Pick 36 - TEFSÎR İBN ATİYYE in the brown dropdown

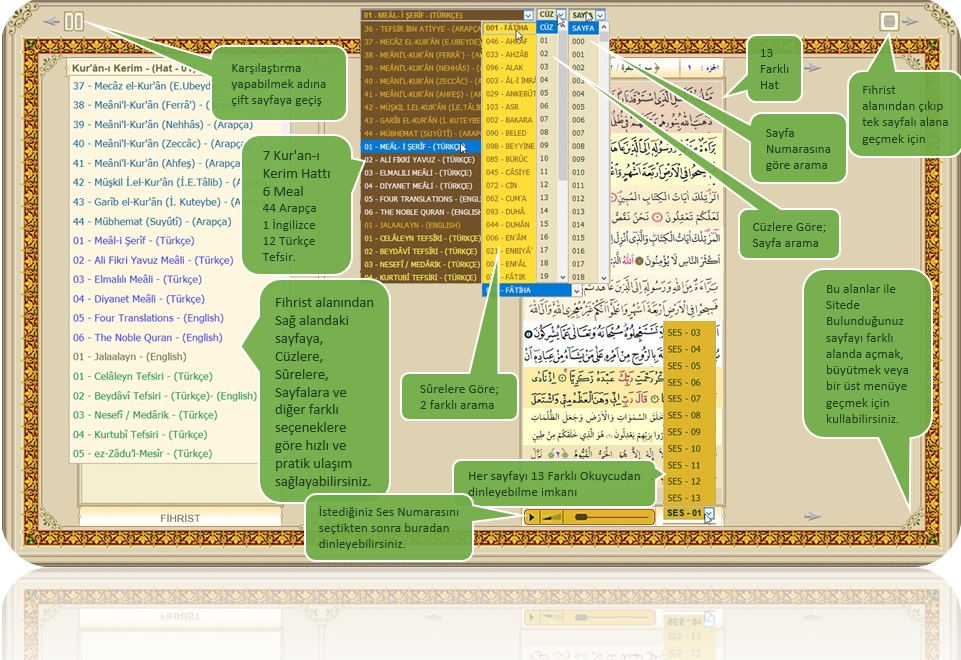pos(422,29)
